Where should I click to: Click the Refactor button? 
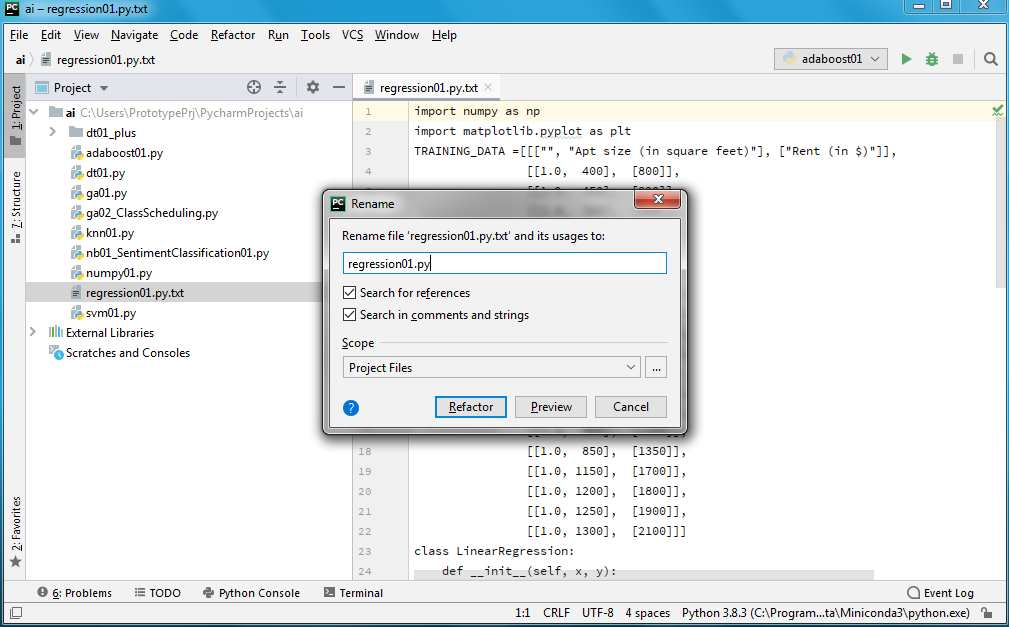click(x=470, y=406)
